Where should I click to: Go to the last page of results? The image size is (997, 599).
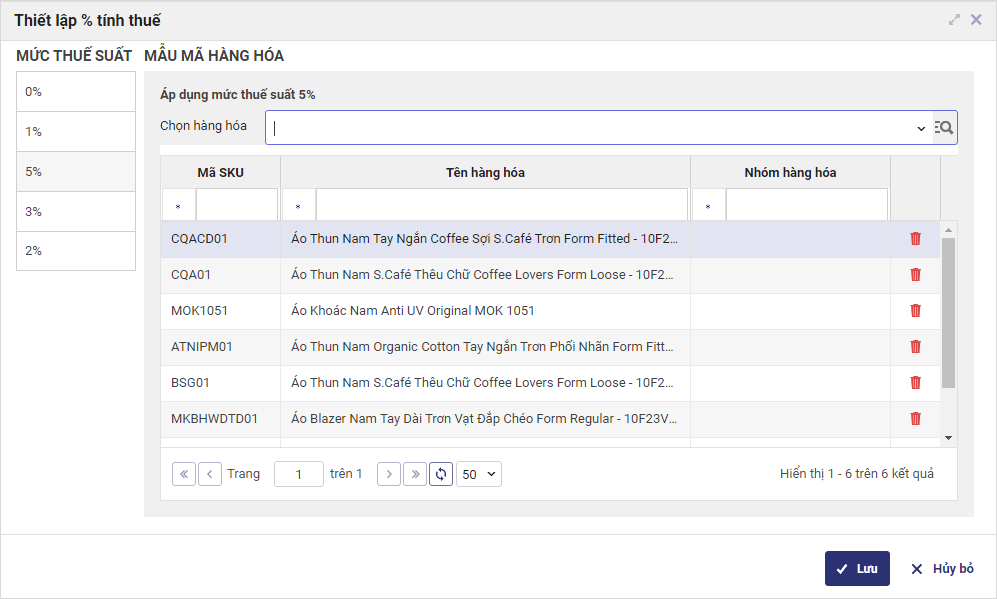coord(415,474)
